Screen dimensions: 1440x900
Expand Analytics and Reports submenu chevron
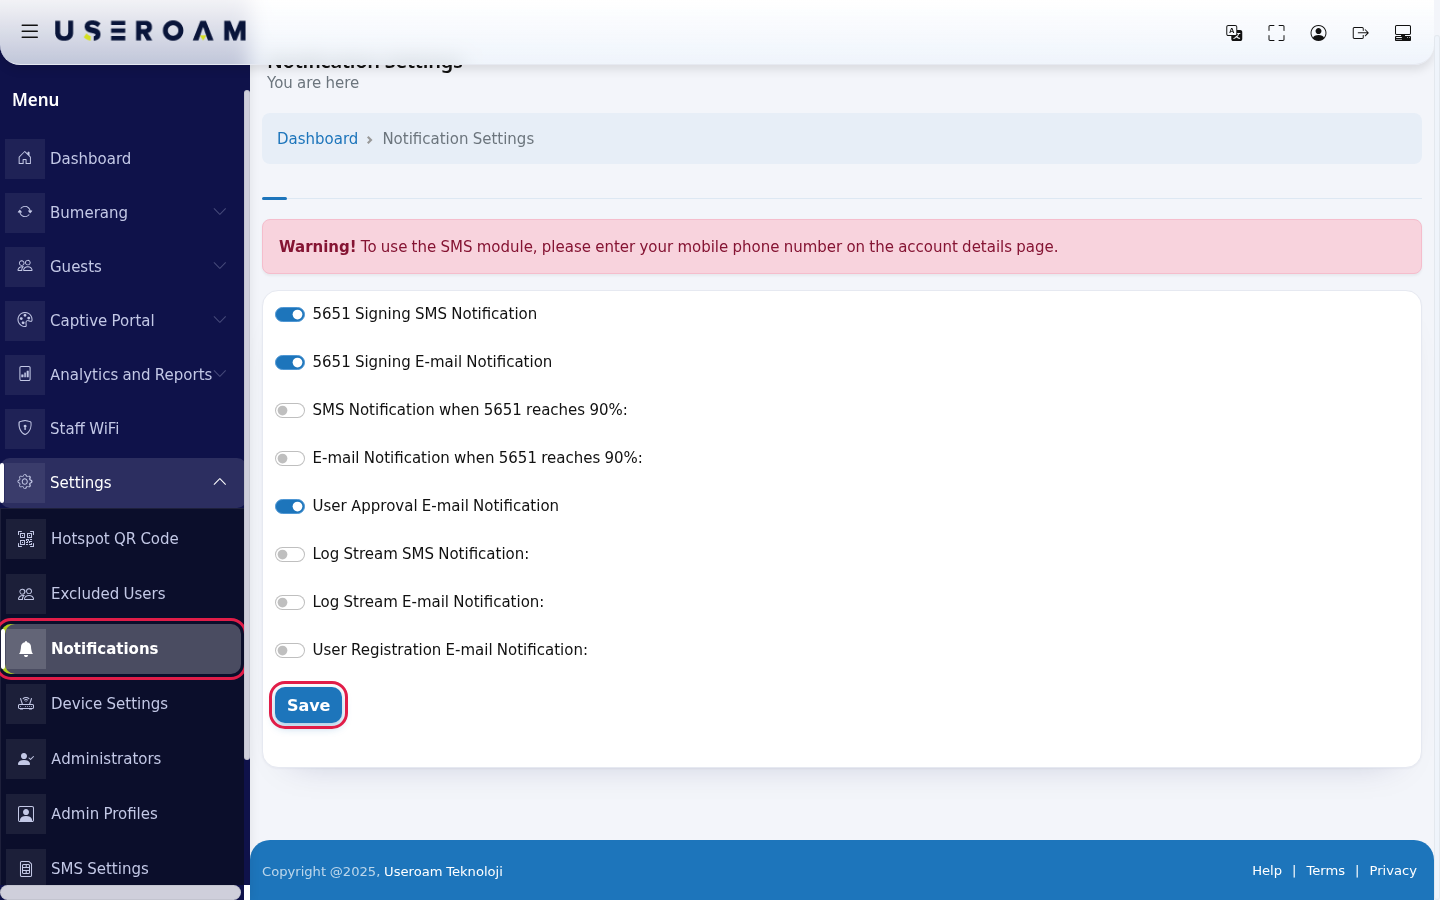pos(220,374)
